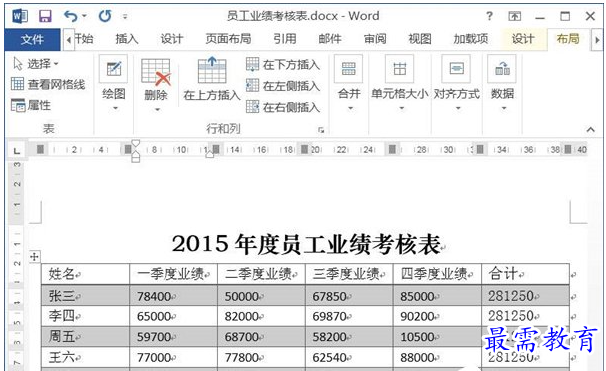This screenshot has width=606, height=371.
Task: Click the cell containing 78400
Action: (x=174, y=296)
